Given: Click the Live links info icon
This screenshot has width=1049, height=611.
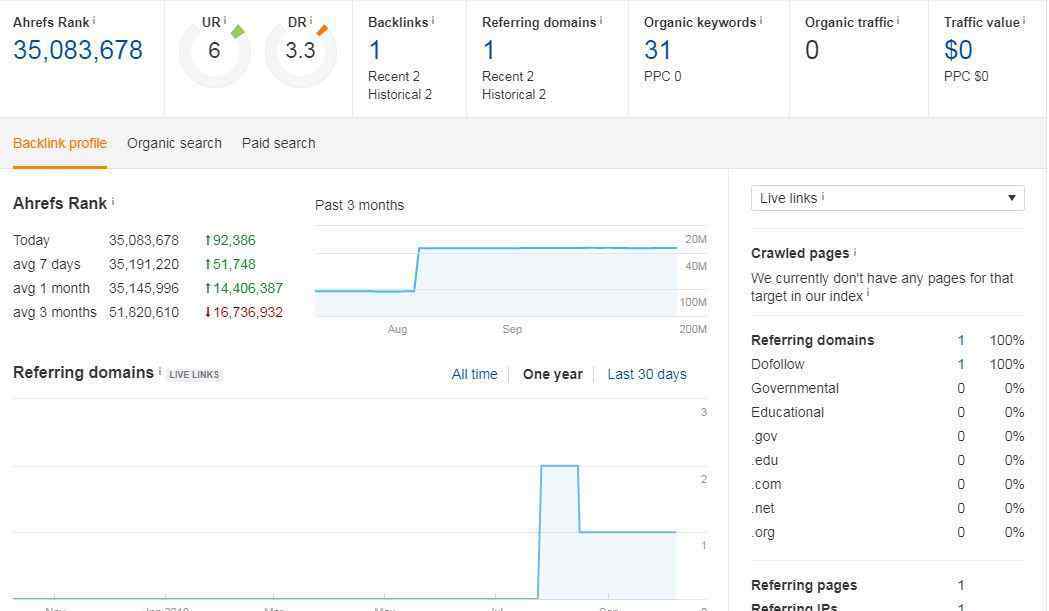Looking at the screenshot, I should pyautogui.click(x=823, y=196).
